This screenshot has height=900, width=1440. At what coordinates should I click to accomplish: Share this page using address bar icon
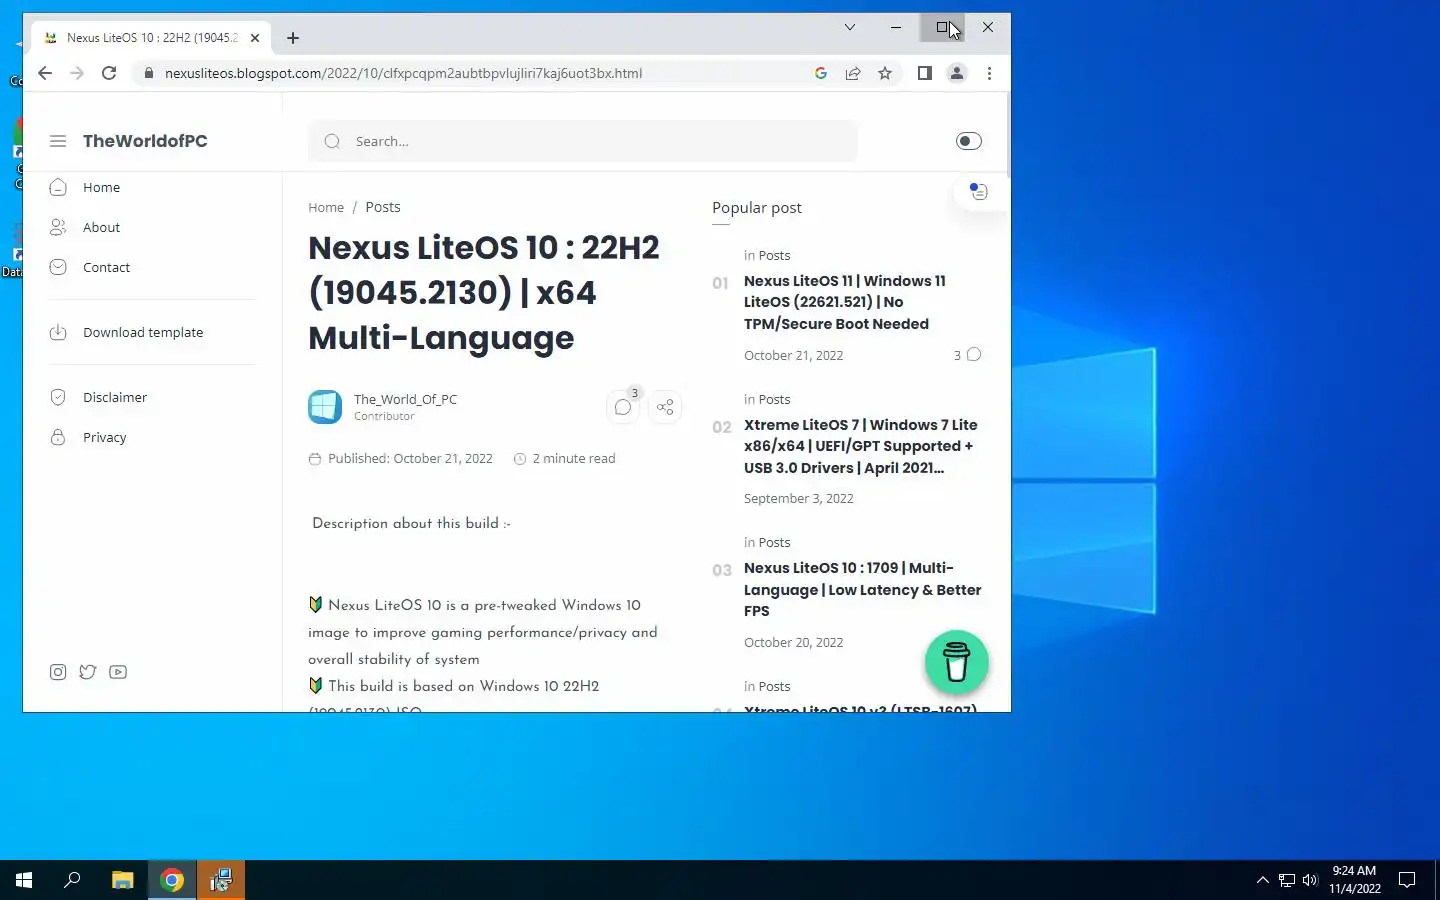853,73
